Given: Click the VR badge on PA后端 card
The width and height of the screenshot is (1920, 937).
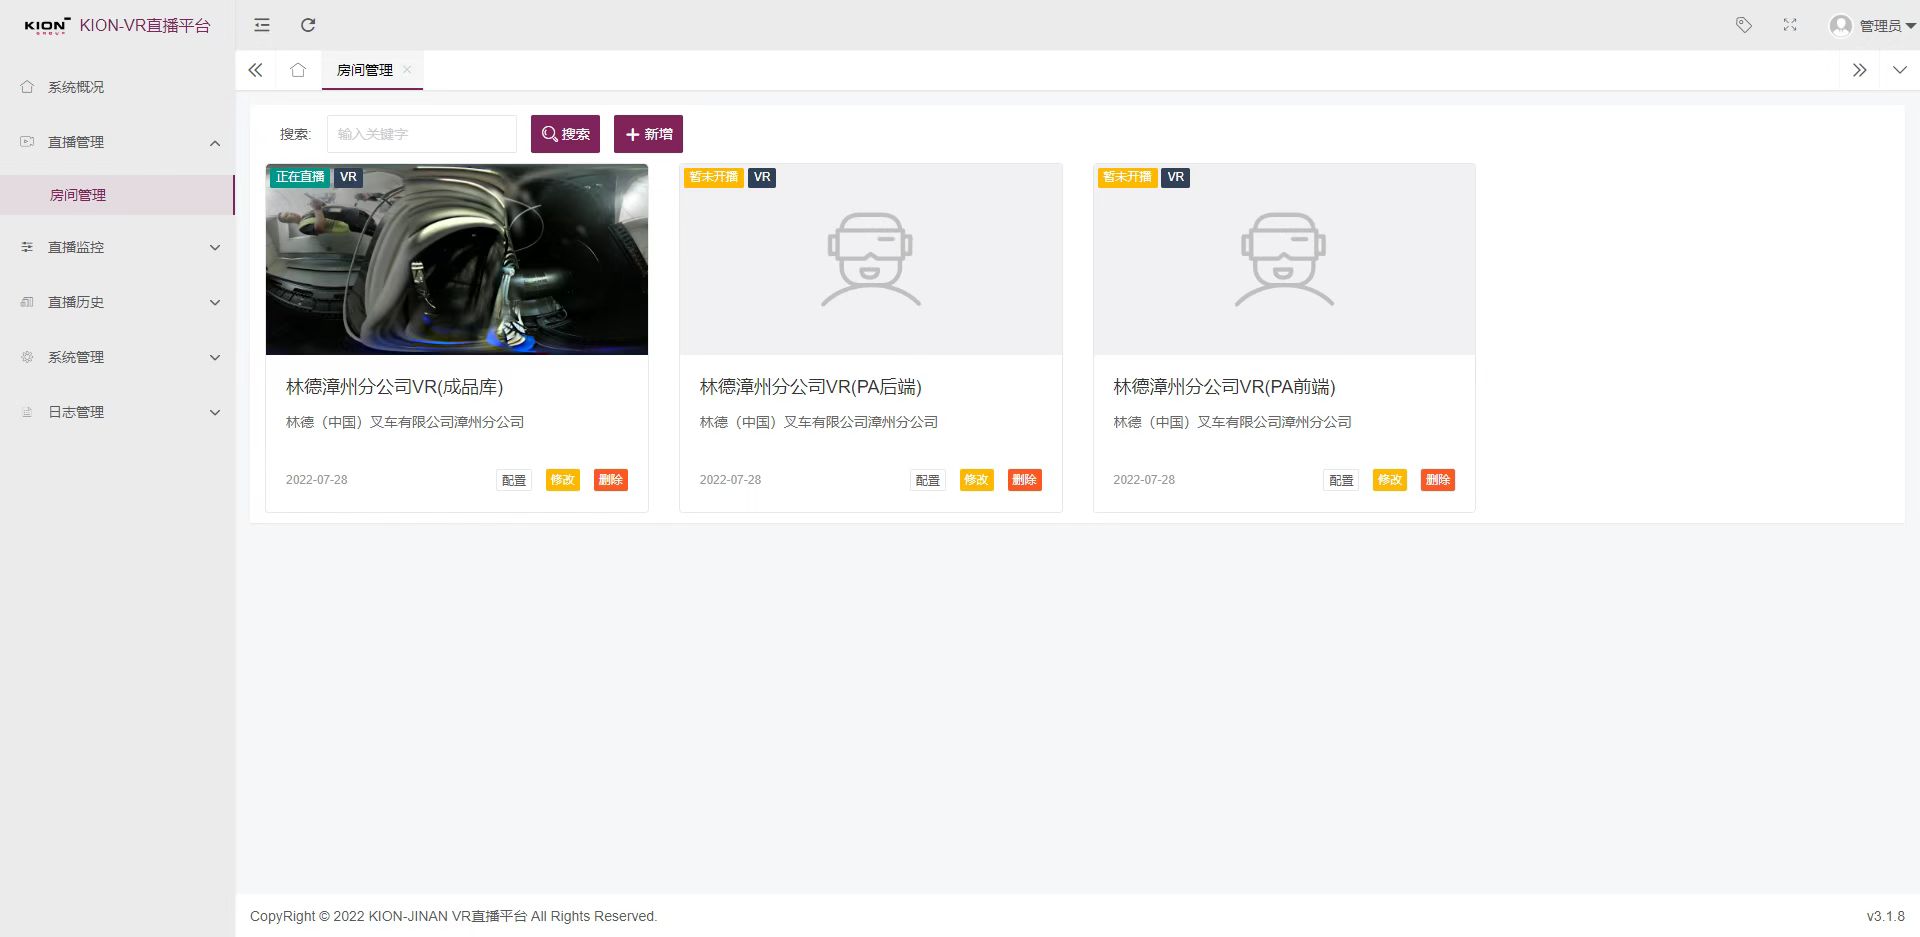Looking at the screenshot, I should pyautogui.click(x=762, y=177).
